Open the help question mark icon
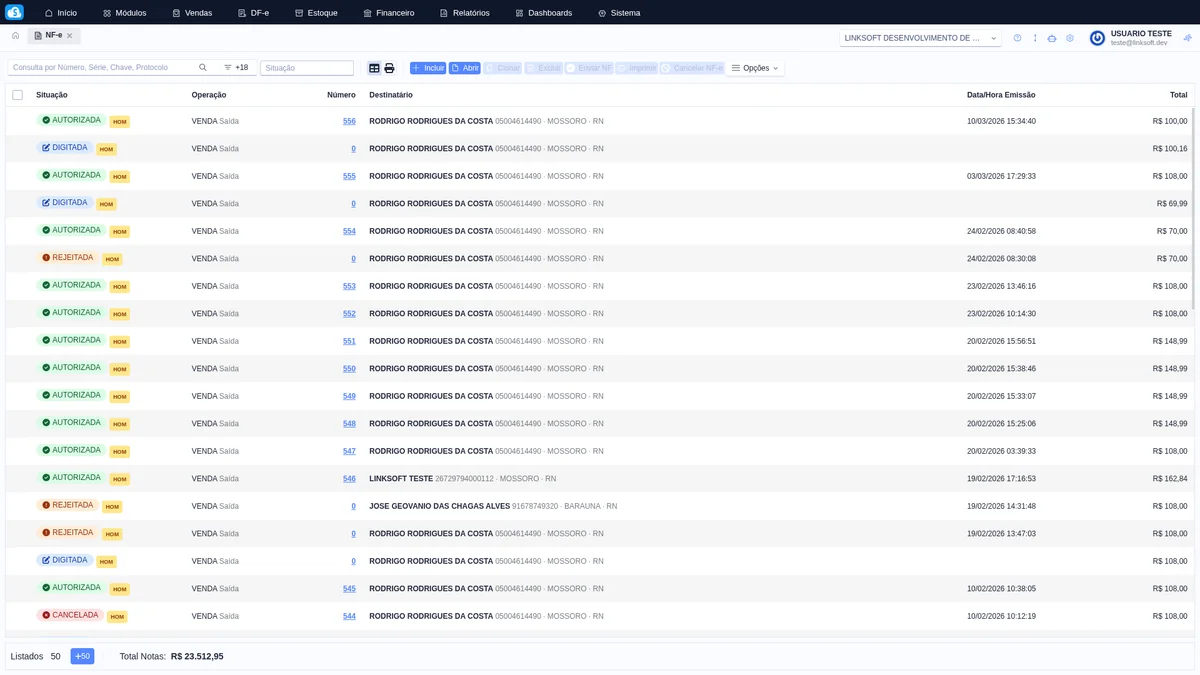 [1017, 38]
